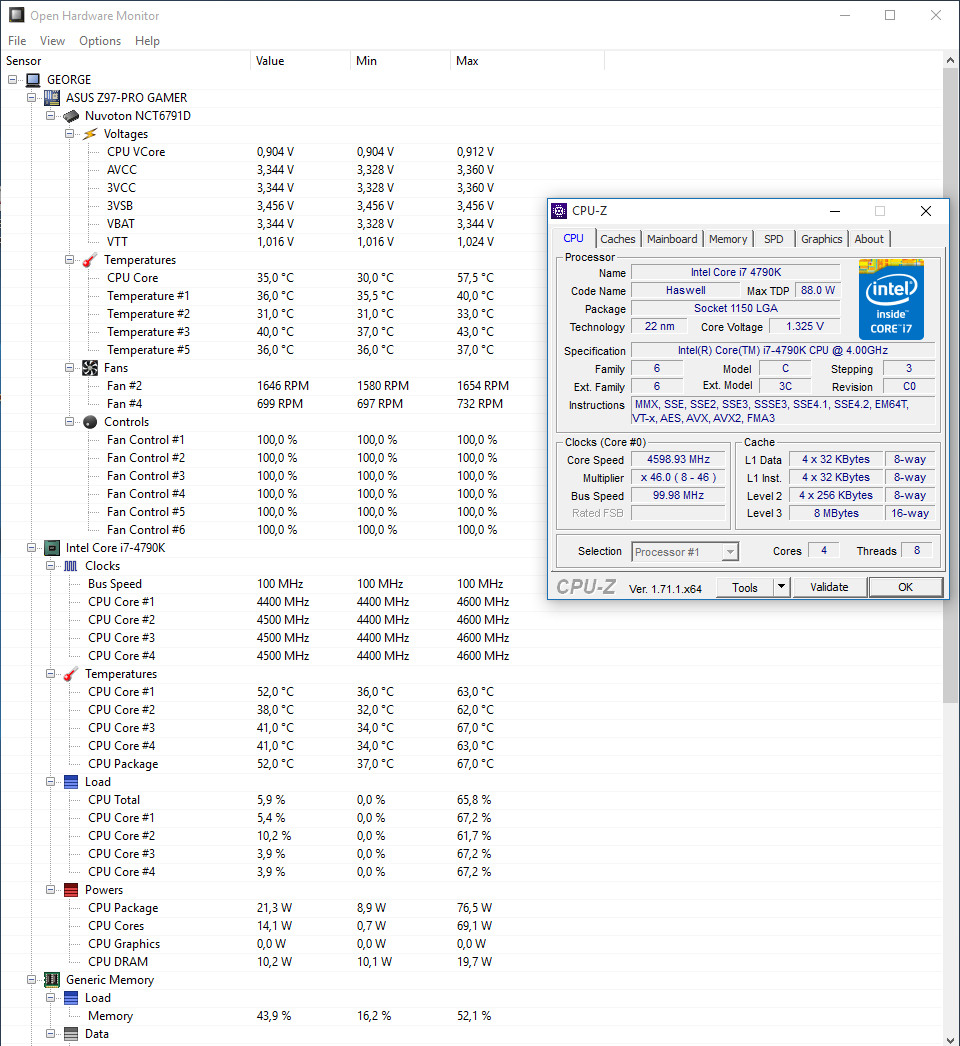Collapse the Nuvoton NCT6791D node

click(50, 116)
